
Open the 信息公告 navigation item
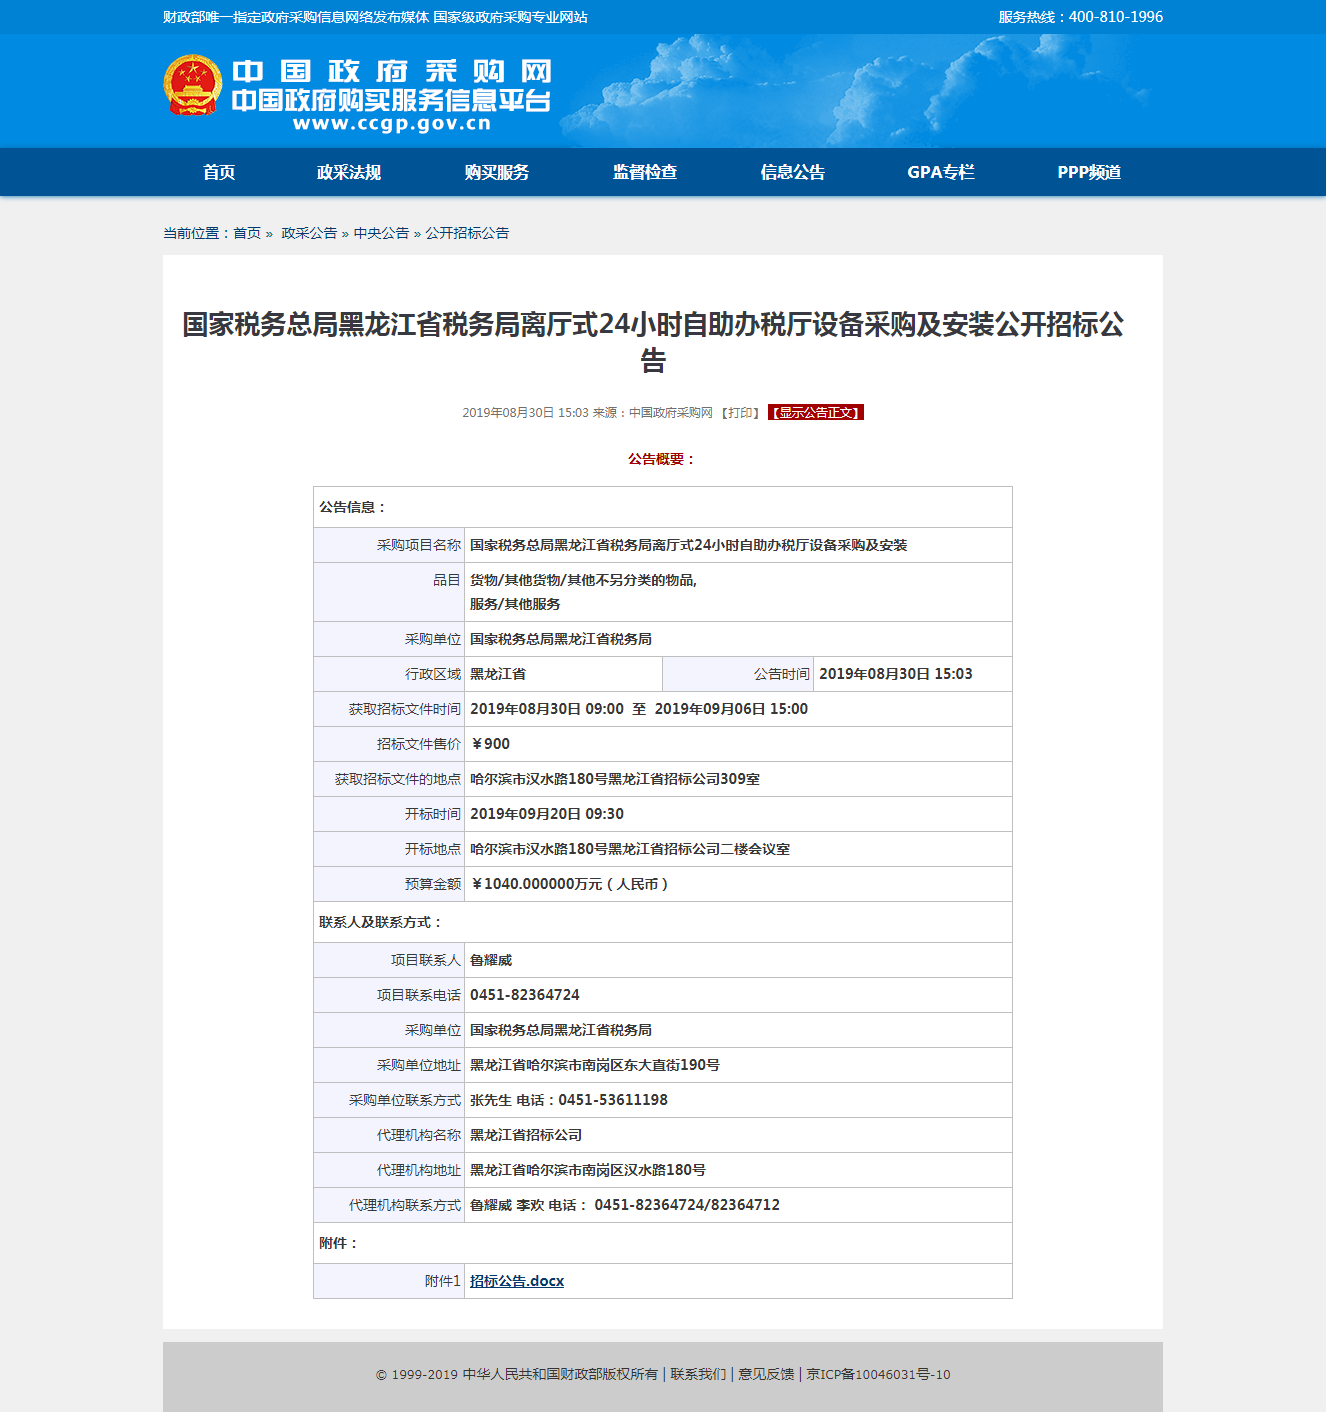pyautogui.click(x=793, y=172)
